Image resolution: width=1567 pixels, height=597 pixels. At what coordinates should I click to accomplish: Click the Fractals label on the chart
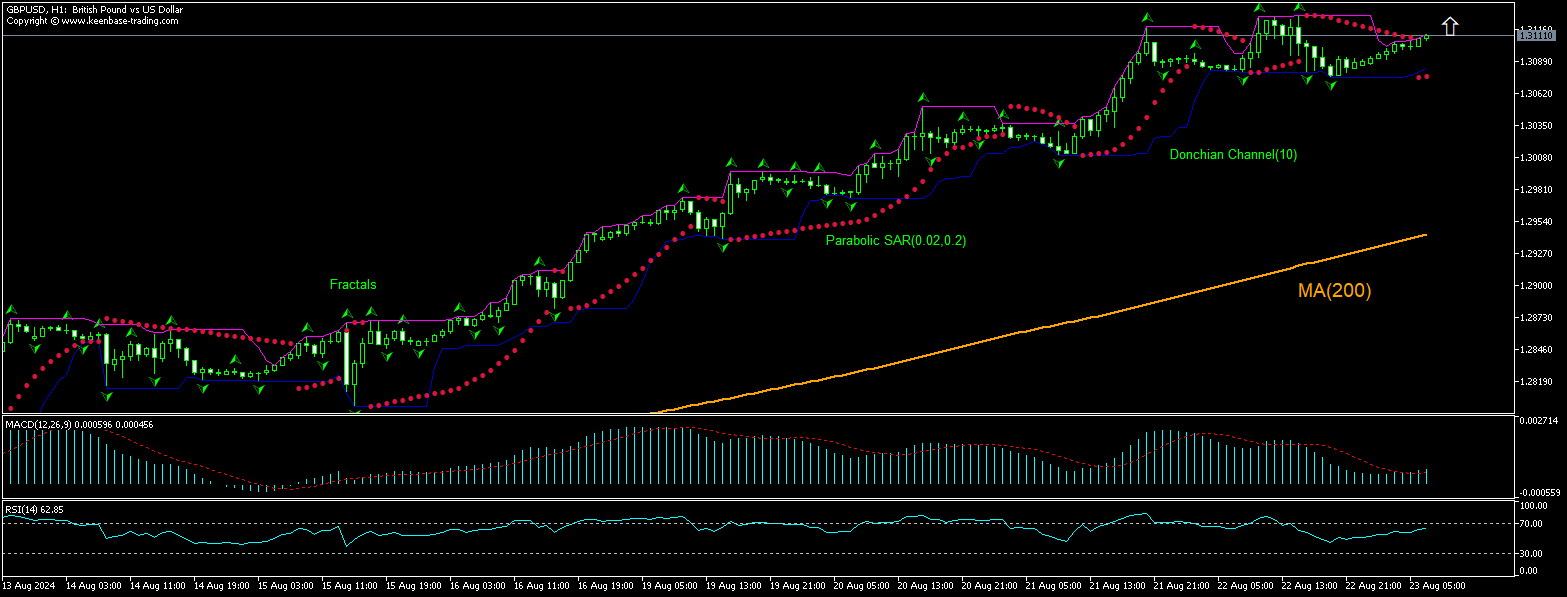click(x=353, y=285)
